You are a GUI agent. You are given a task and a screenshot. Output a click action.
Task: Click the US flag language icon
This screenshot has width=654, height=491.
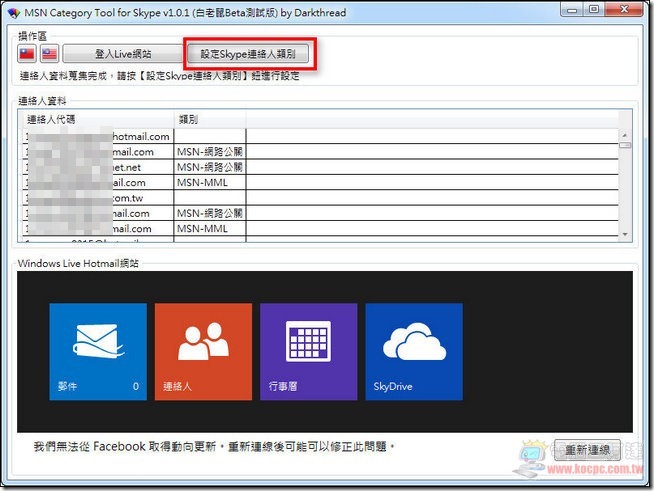coord(50,54)
